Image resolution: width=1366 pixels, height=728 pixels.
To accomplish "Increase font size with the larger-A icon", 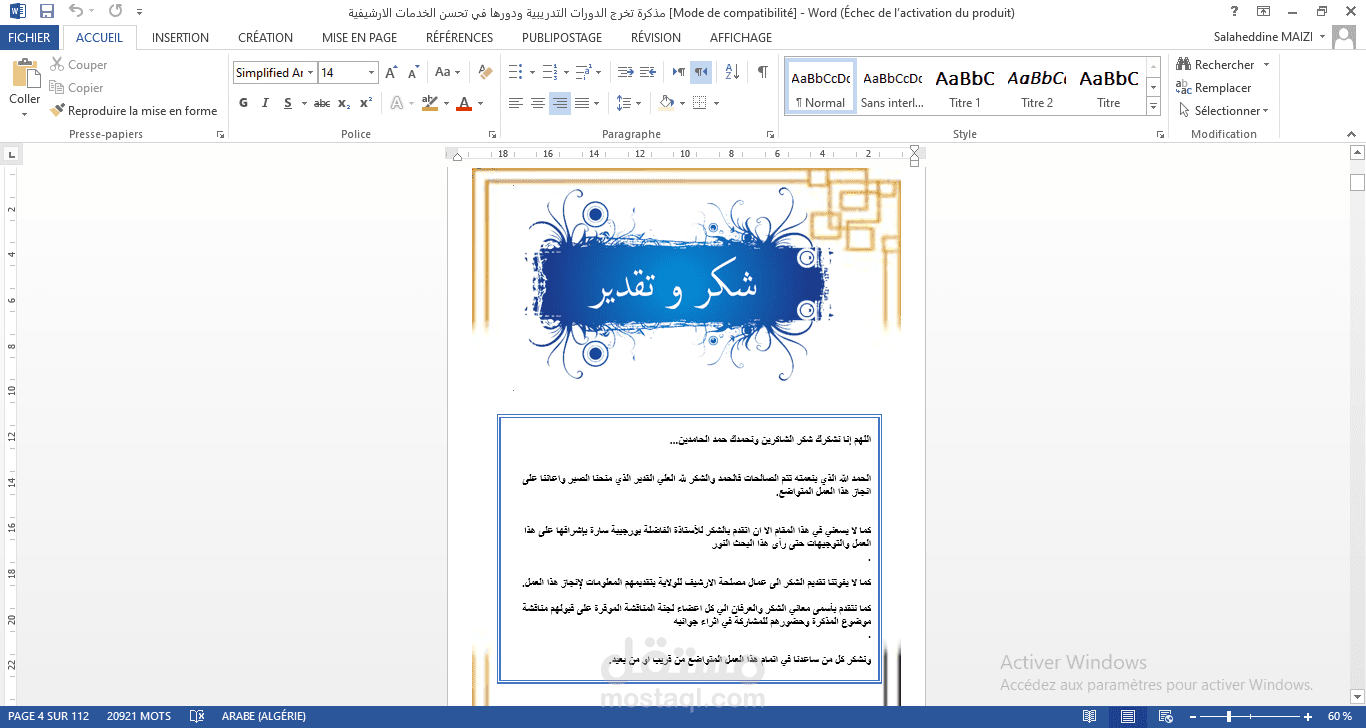I will pyautogui.click(x=392, y=73).
